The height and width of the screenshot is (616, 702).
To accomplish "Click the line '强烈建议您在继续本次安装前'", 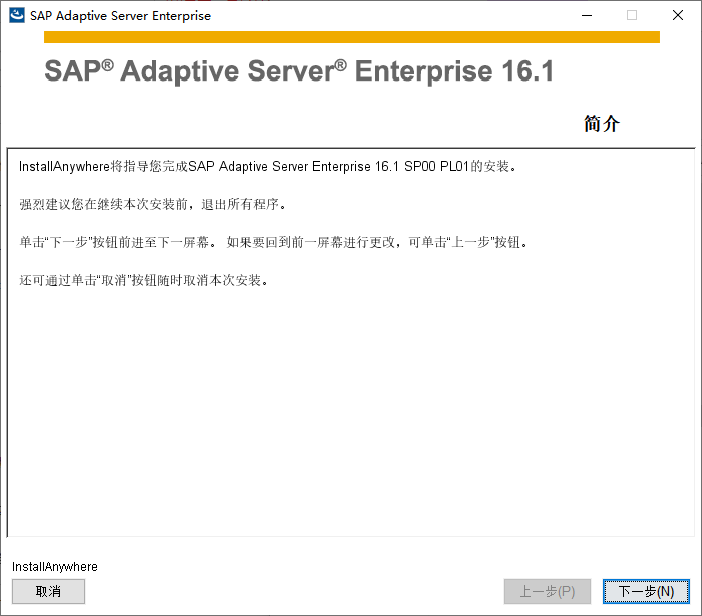I will coord(152,205).
